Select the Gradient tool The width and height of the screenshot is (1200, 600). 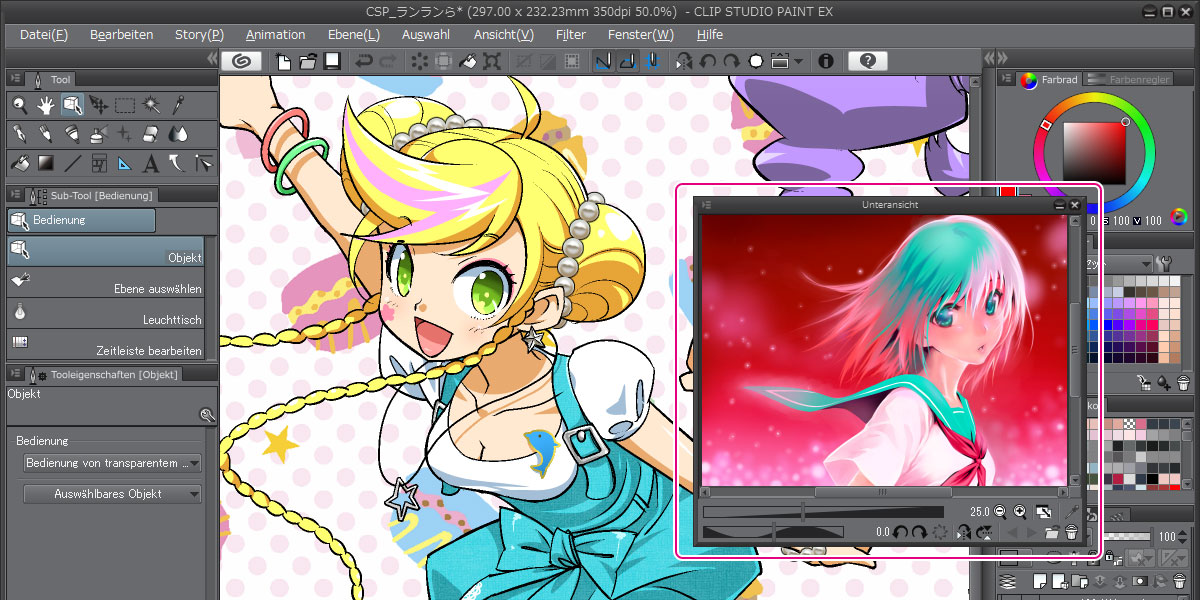[x=47, y=163]
